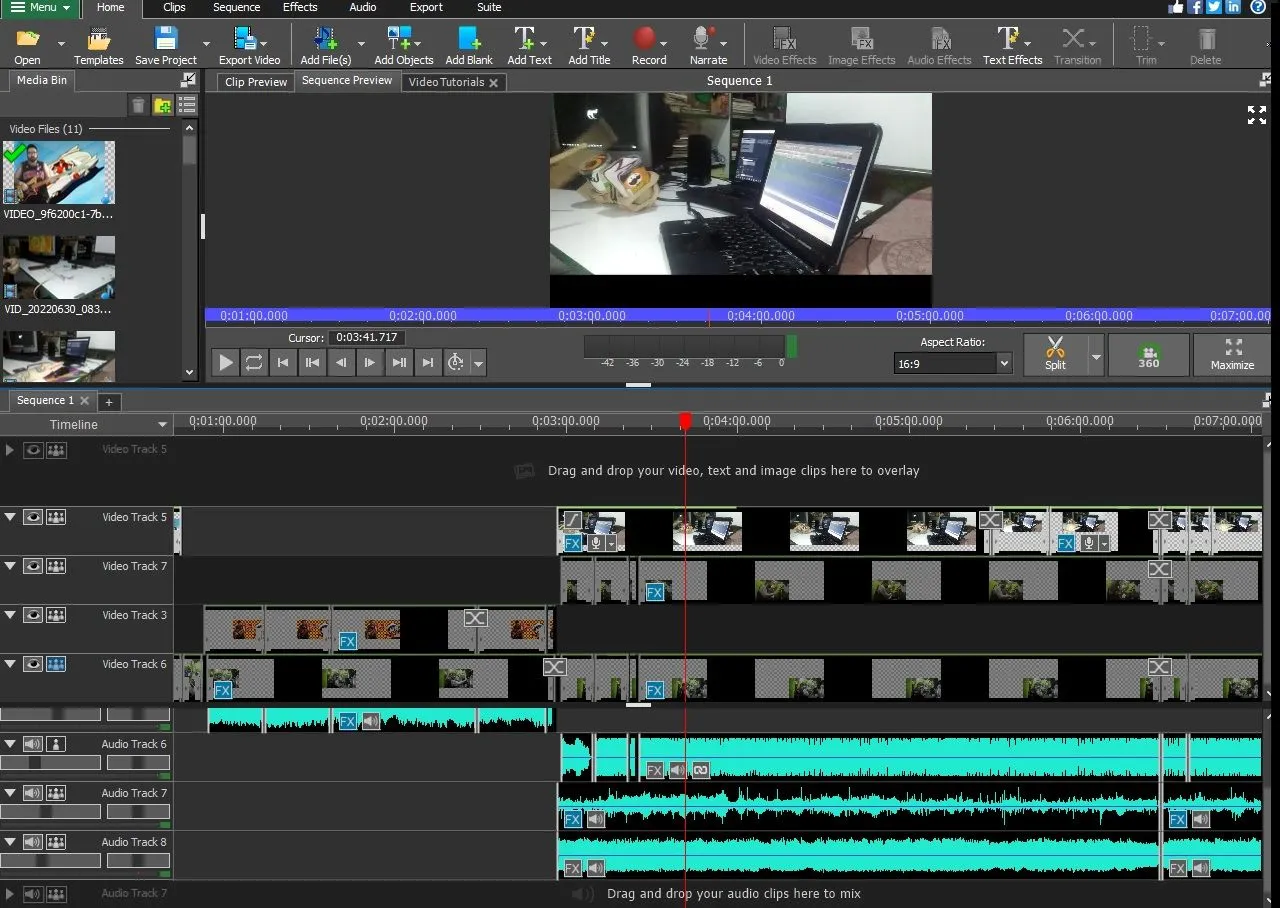Create a new folder in Media Bin
The height and width of the screenshot is (908, 1280).
point(162,105)
